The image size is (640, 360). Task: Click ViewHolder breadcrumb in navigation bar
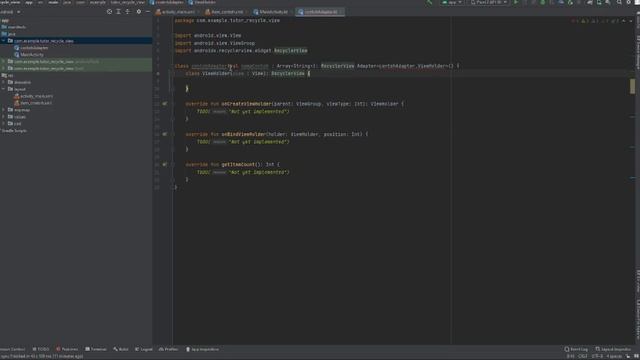(203, 2)
